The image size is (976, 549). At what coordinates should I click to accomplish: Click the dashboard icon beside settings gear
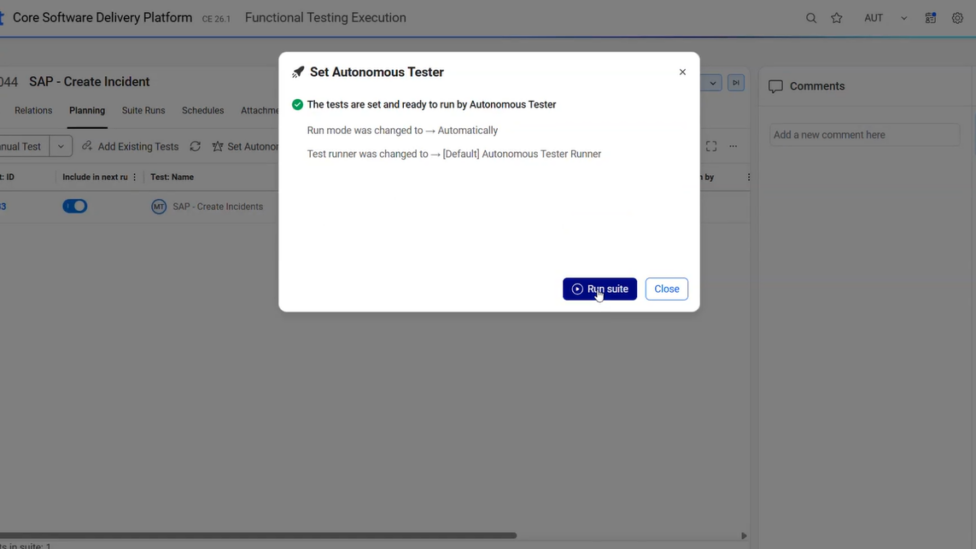(x=930, y=18)
